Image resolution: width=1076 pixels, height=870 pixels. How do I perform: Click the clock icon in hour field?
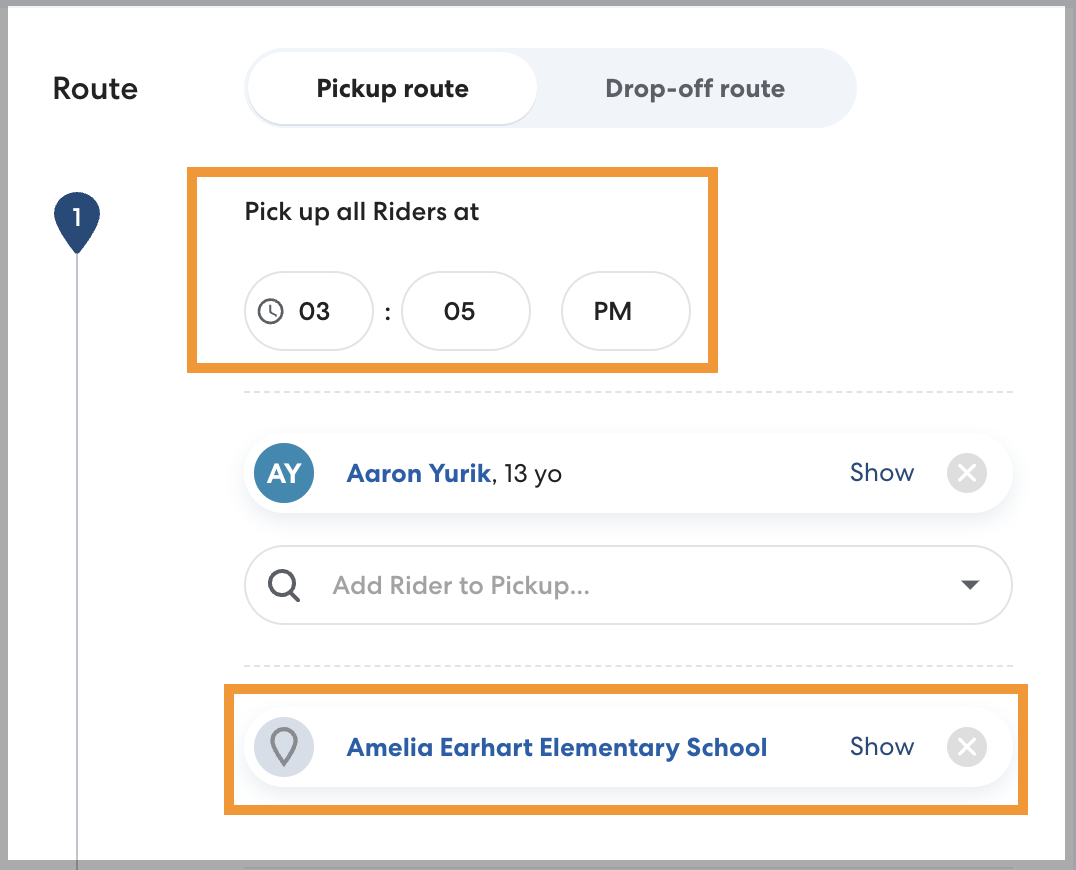click(x=271, y=311)
